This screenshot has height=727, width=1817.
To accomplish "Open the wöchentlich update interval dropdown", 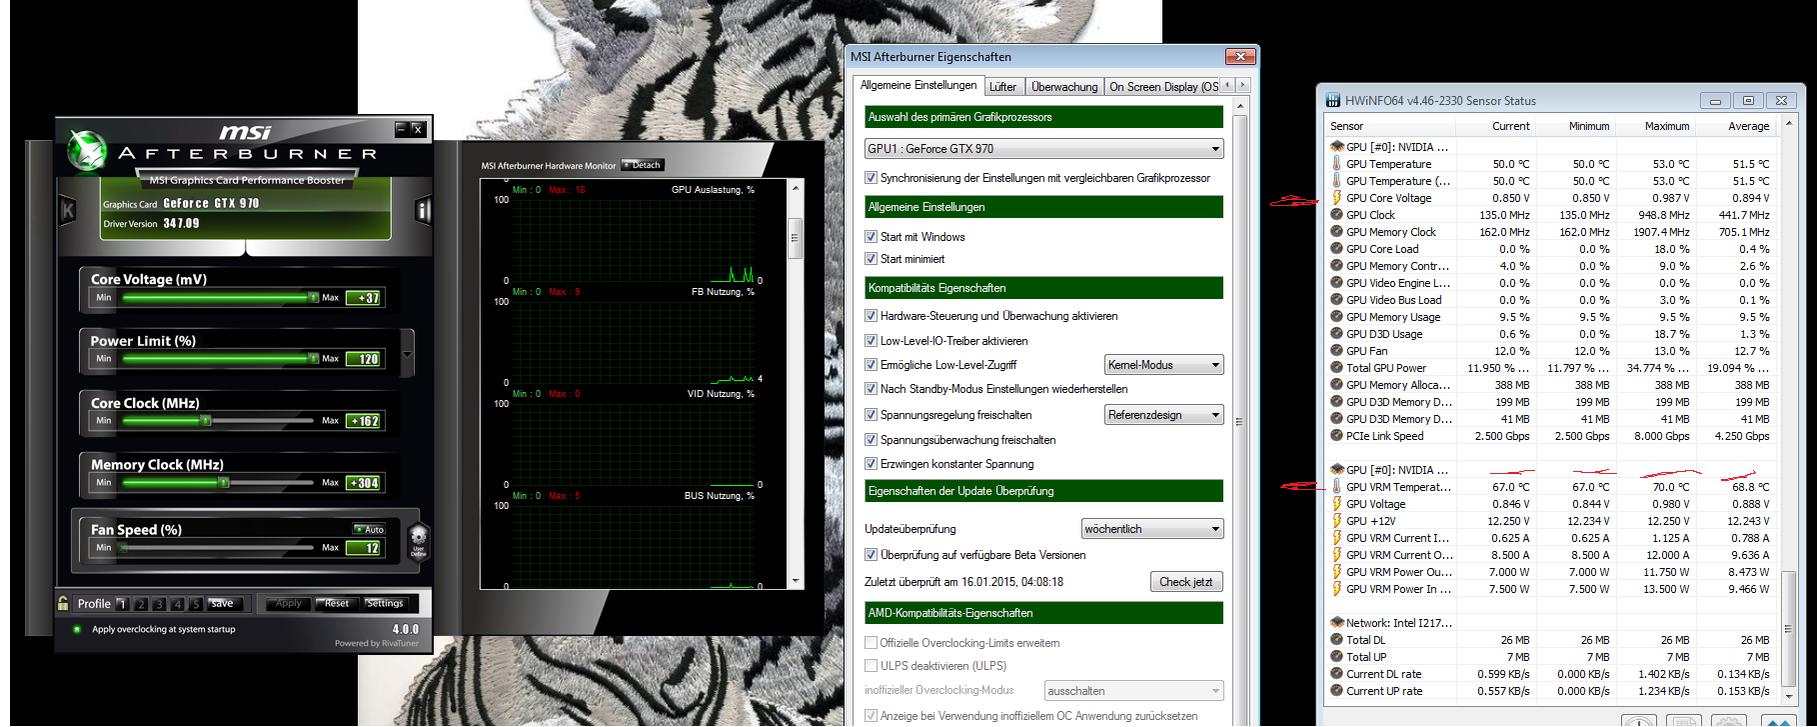I will [1152, 529].
